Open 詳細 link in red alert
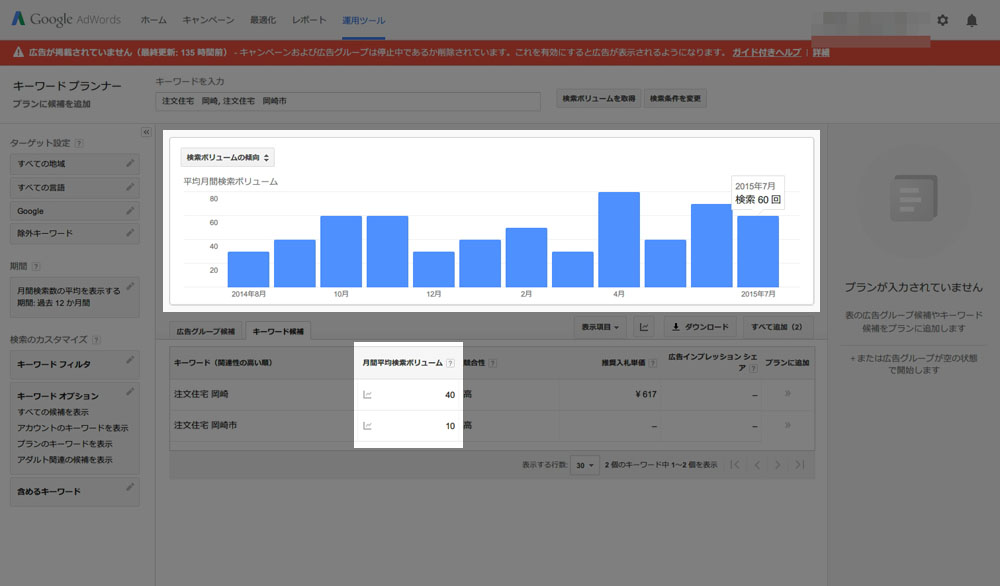This screenshot has width=1000, height=586. 821,52
